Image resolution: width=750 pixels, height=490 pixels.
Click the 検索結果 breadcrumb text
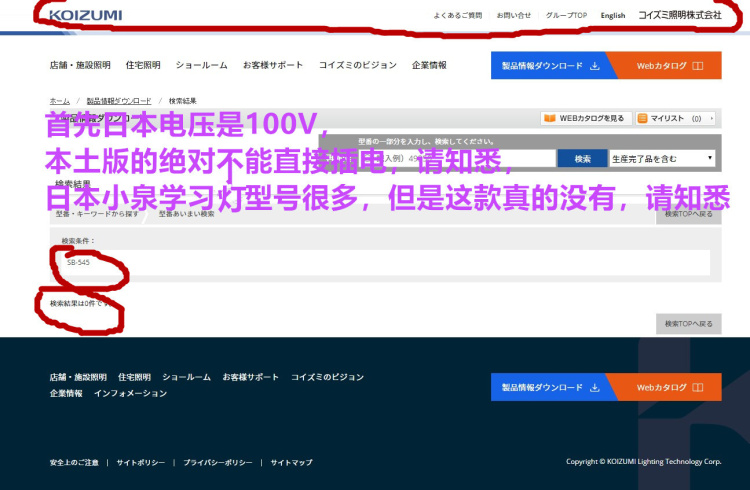(183, 101)
